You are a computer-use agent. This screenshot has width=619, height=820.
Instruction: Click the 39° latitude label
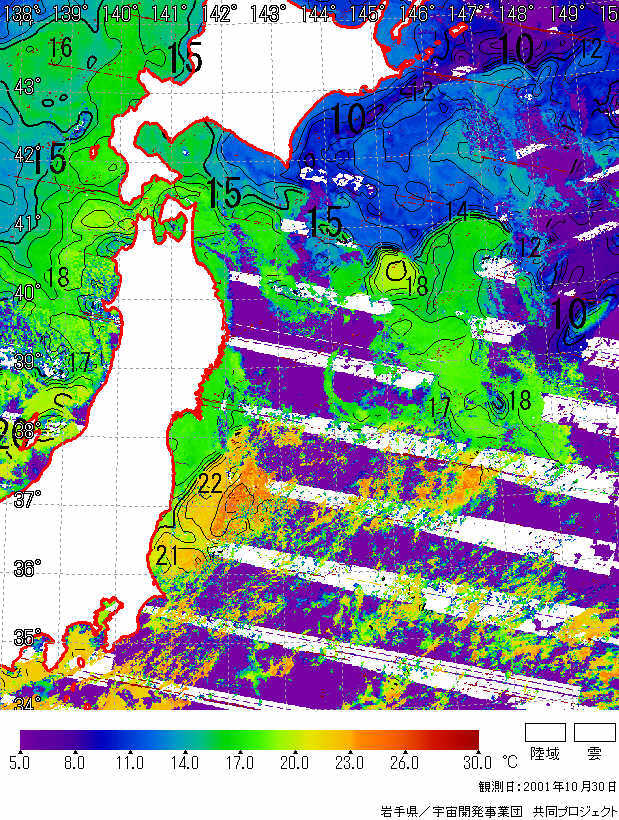29,361
